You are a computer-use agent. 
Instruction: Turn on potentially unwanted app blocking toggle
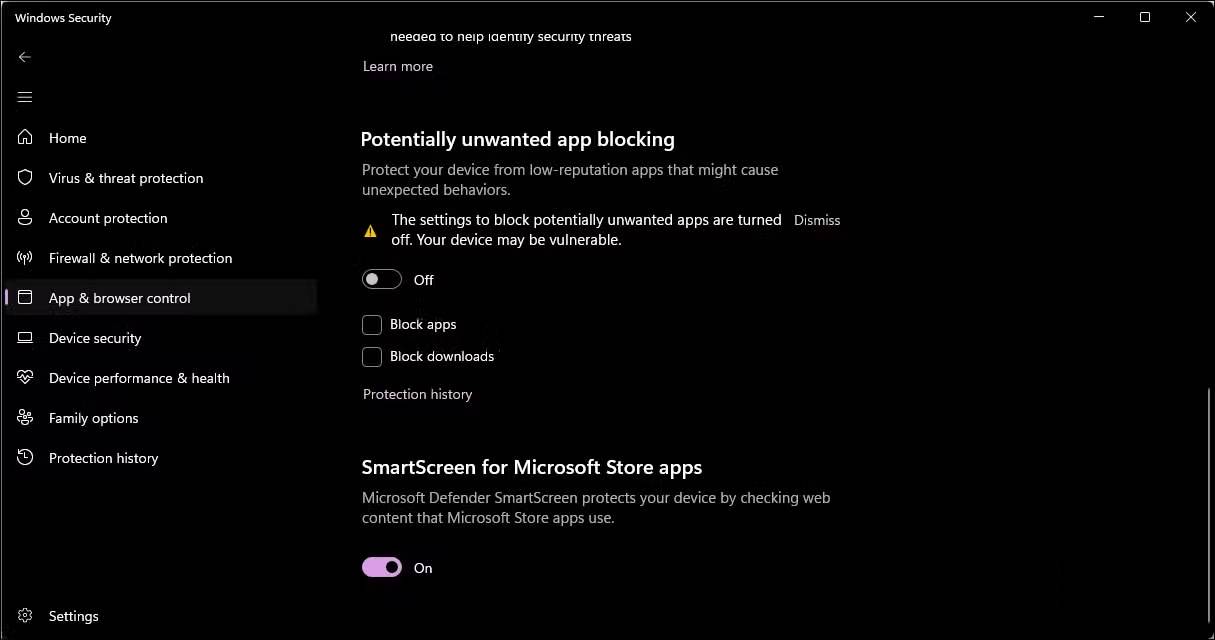[382, 280]
